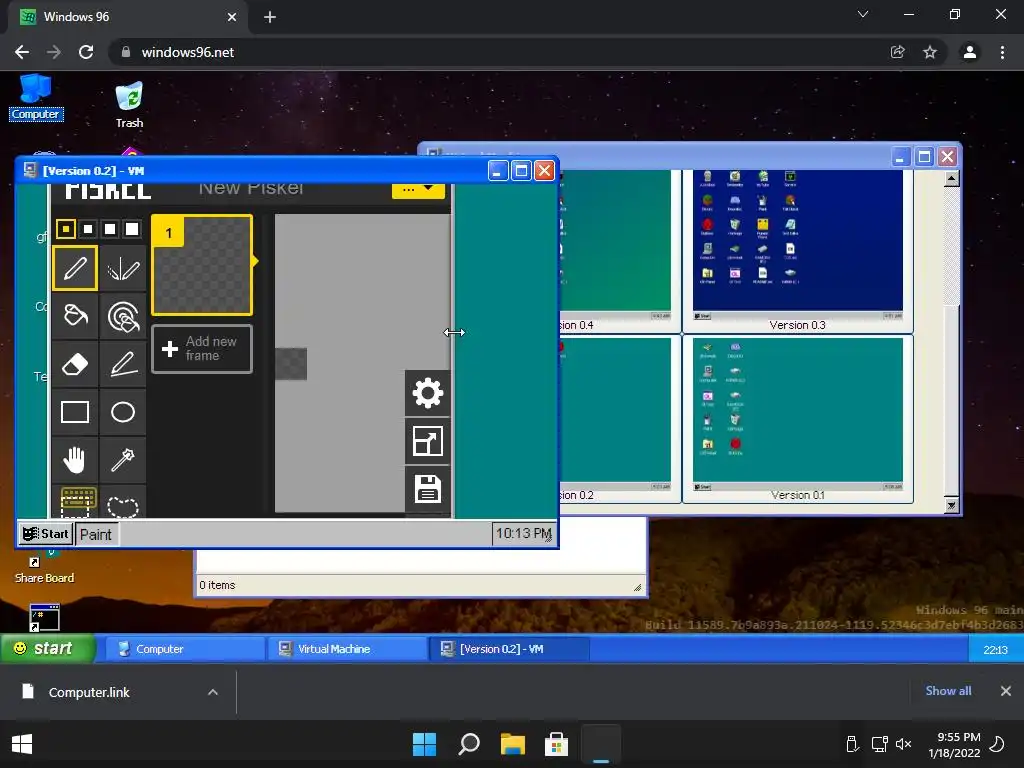
Task: Choose the third pen size
Action: 110,229
